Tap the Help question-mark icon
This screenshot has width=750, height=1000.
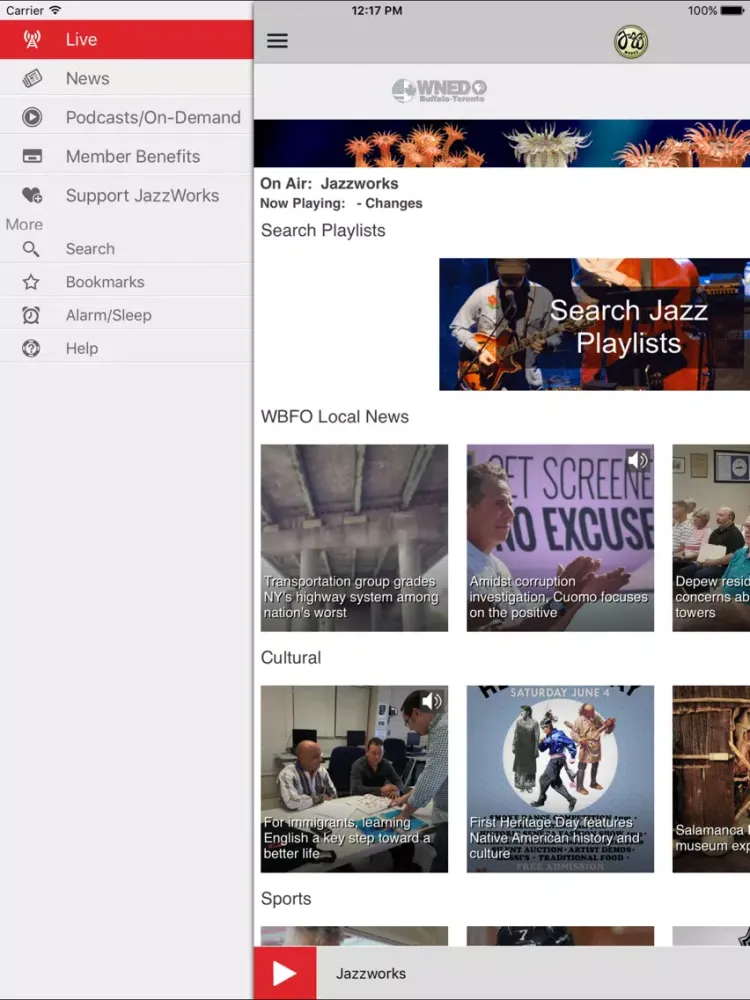tap(31, 348)
